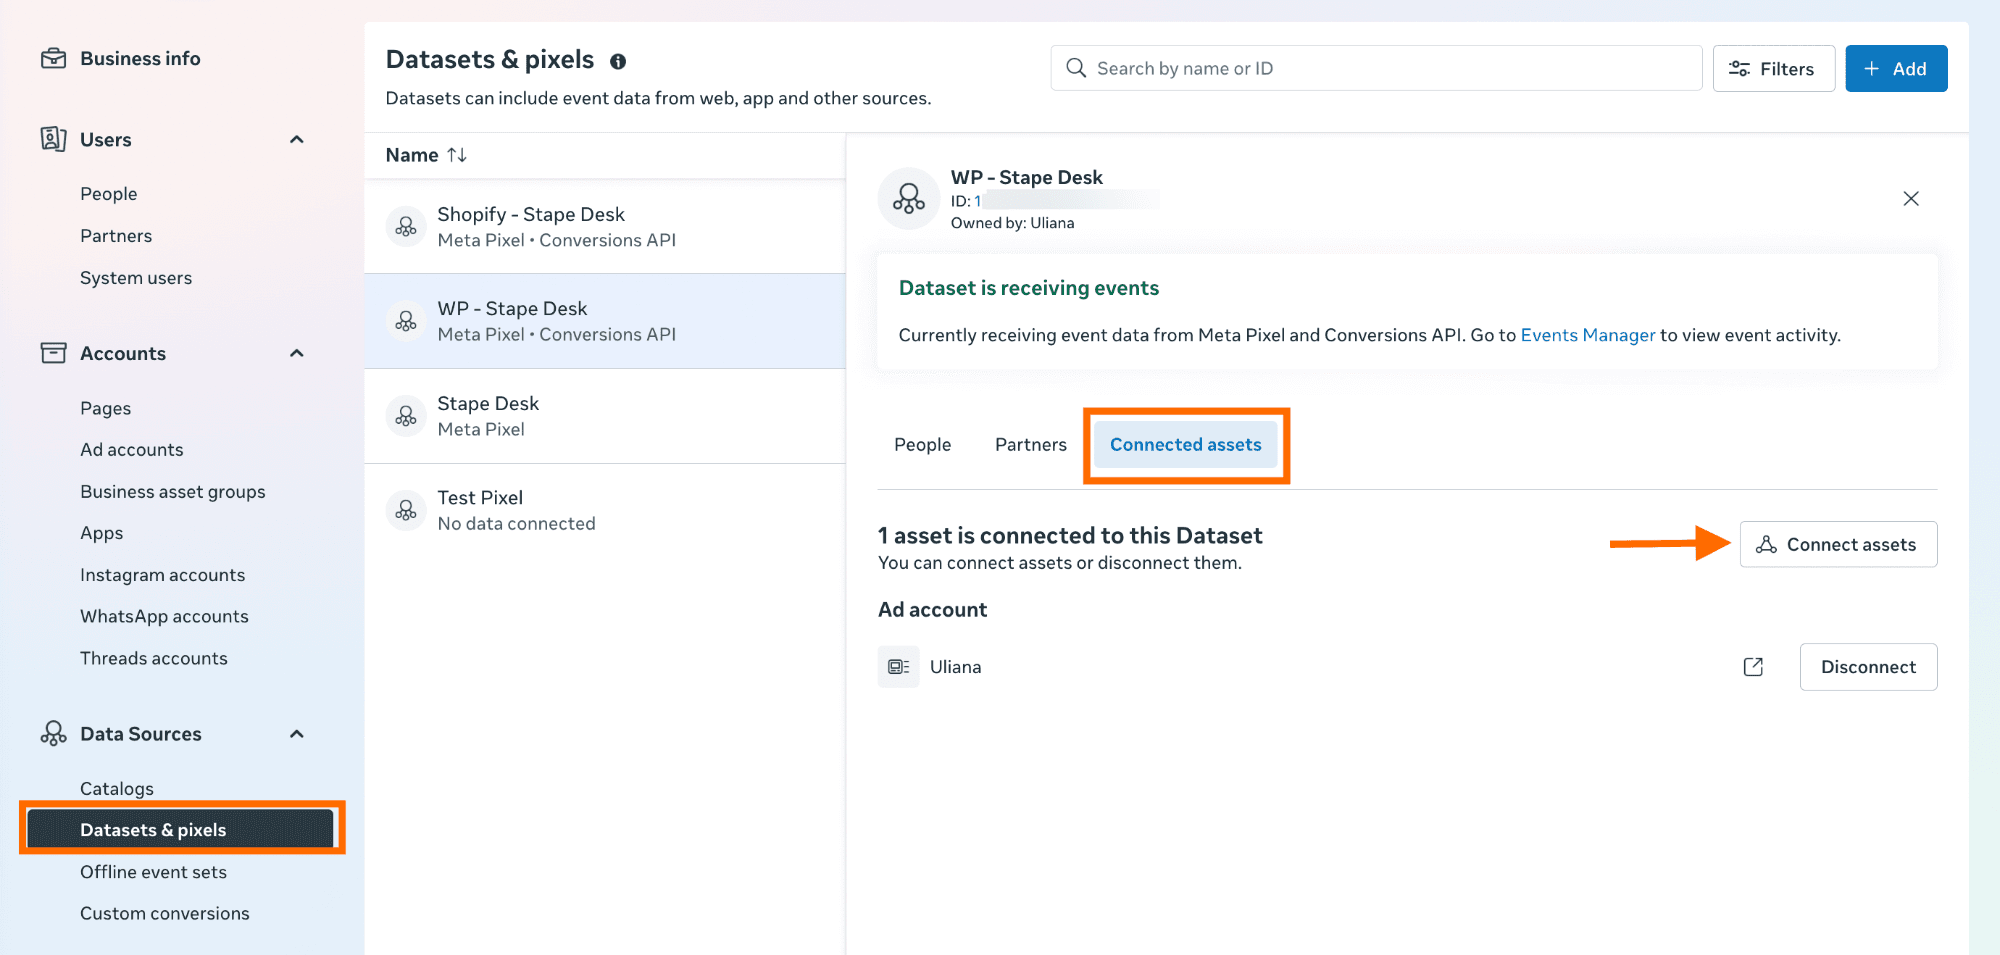Collapse the Data Sources section chevron
Viewport: 2000px width, 955px height.
pyautogui.click(x=297, y=734)
